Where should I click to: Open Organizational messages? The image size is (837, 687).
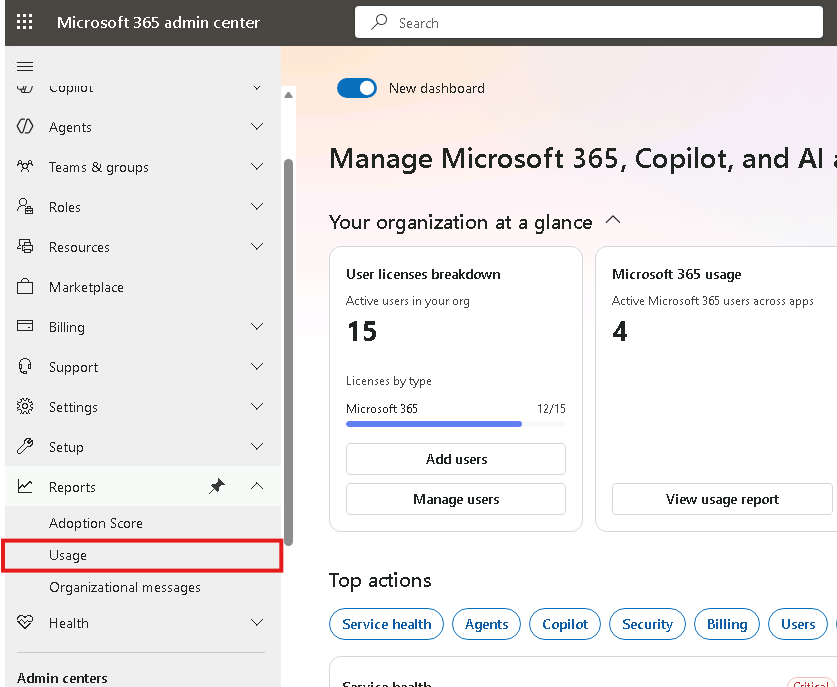pos(125,587)
